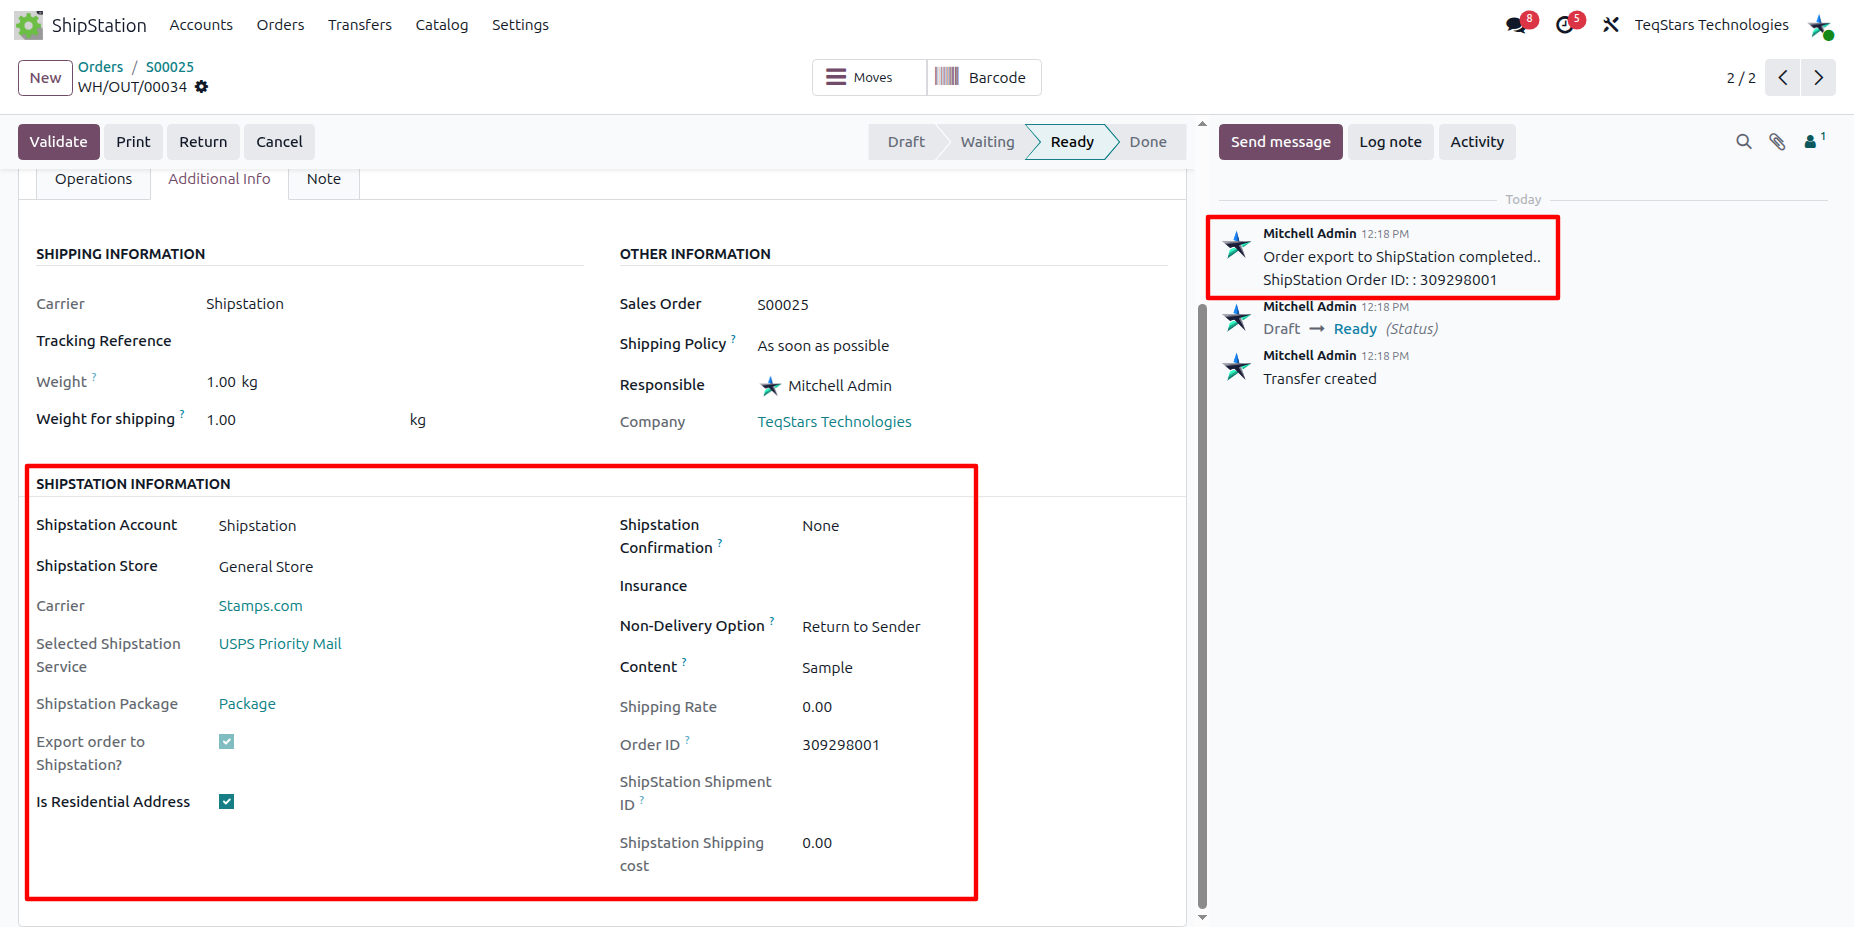Click Log note button
1854x927 pixels.
coord(1390,142)
